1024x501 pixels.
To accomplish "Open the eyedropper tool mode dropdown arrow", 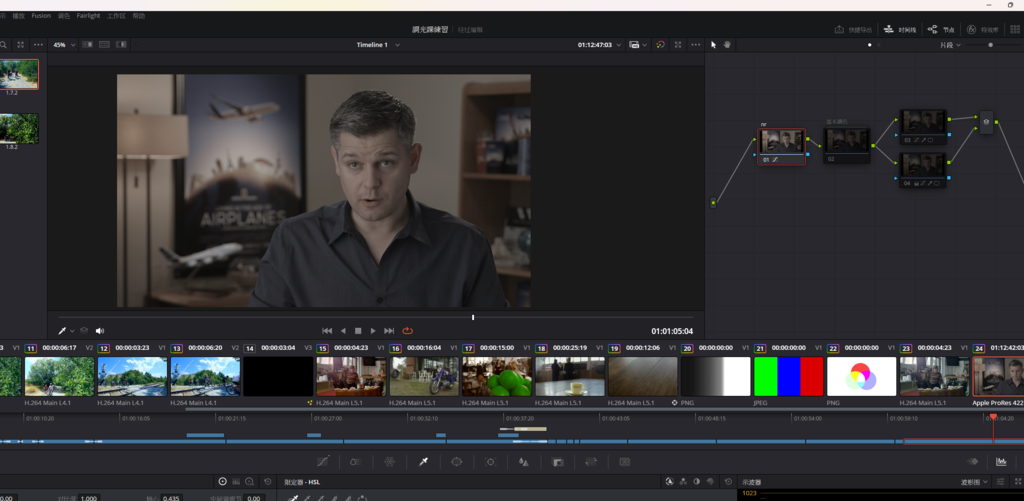I will pyautogui.click(x=72, y=331).
